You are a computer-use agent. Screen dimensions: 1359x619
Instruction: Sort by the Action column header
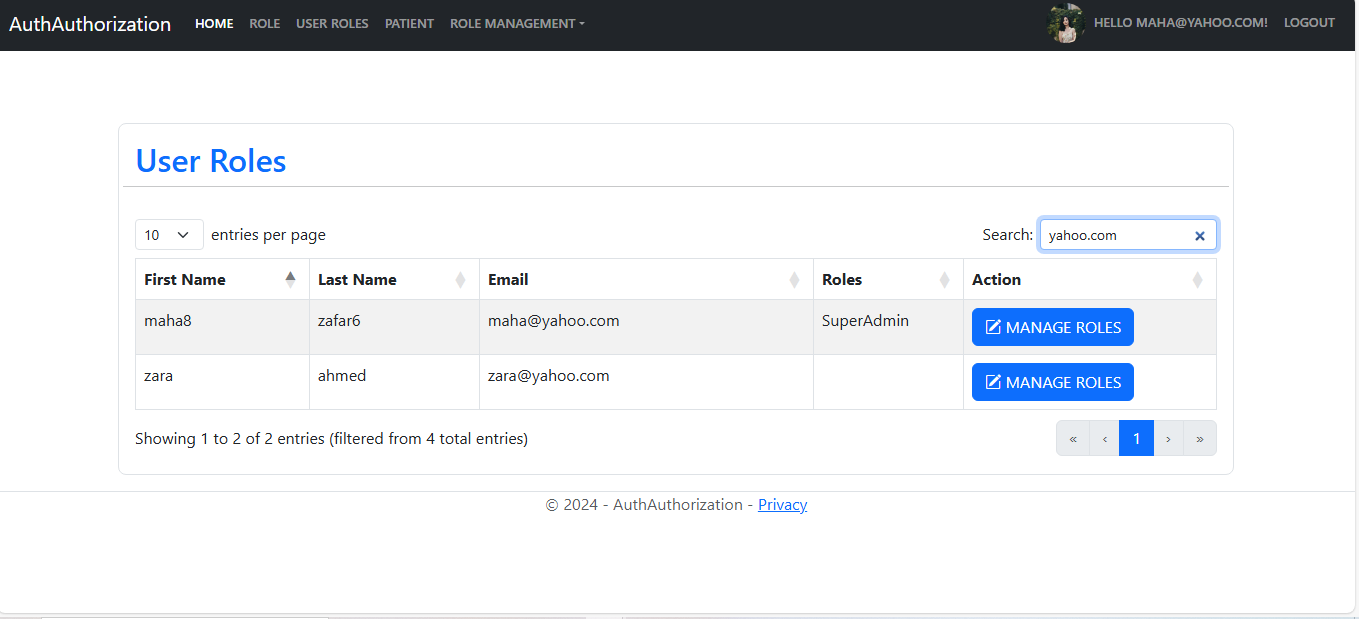pyautogui.click(x=1090, y=279)
